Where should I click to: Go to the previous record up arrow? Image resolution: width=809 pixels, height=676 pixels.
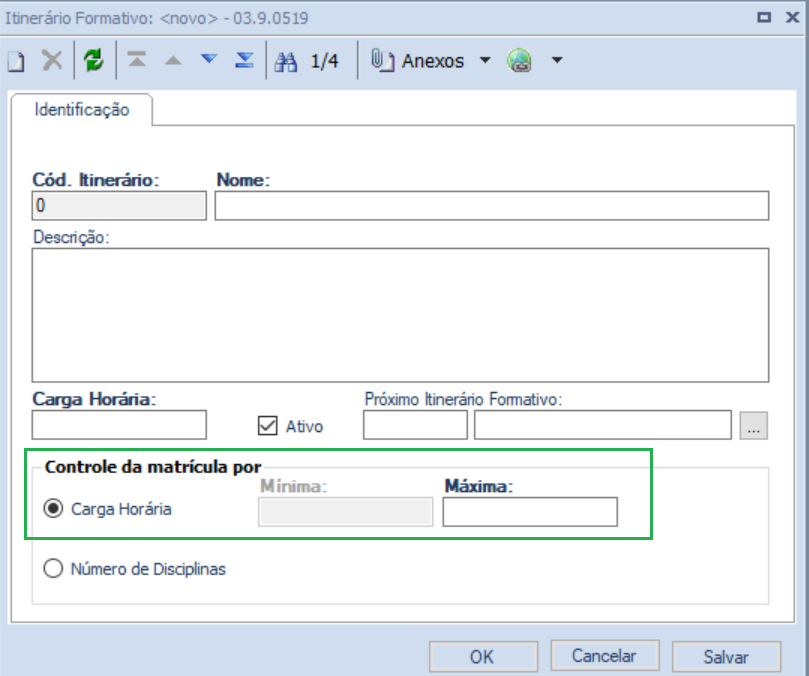pyautogui.click(x=173, y=60)
